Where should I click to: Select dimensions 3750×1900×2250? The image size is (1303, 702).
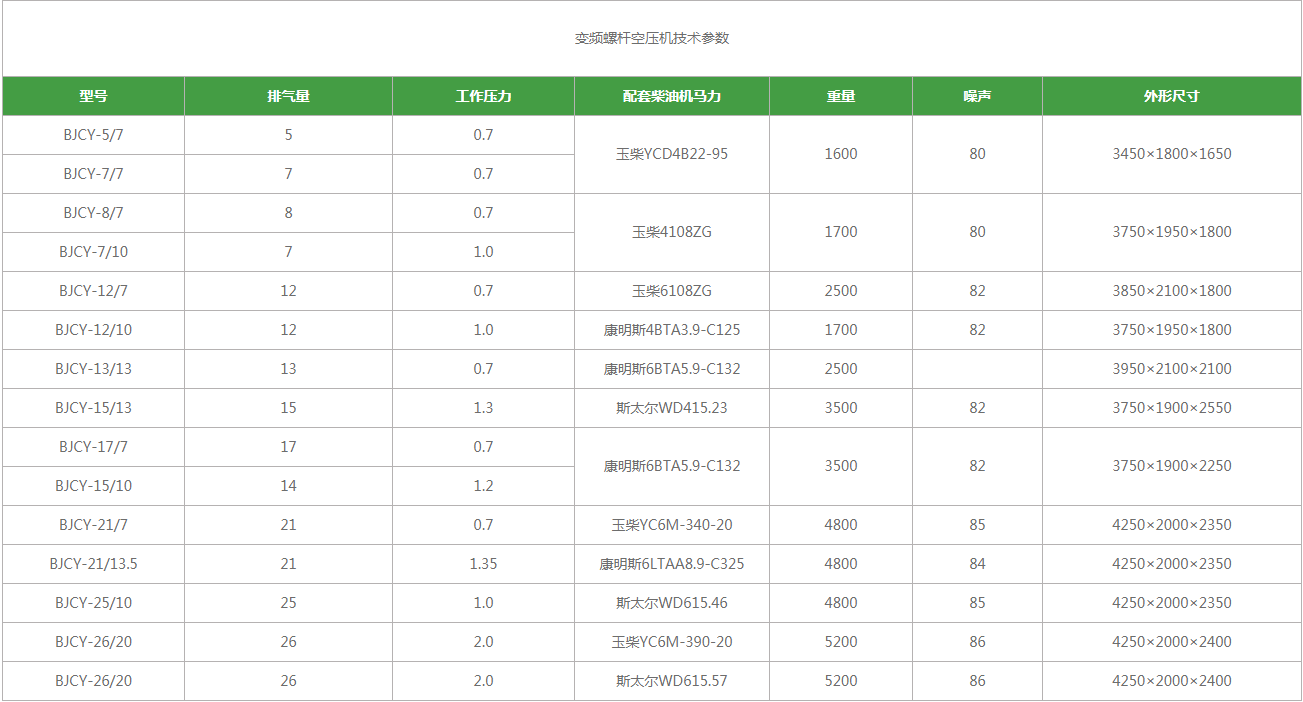(1172, 466)
